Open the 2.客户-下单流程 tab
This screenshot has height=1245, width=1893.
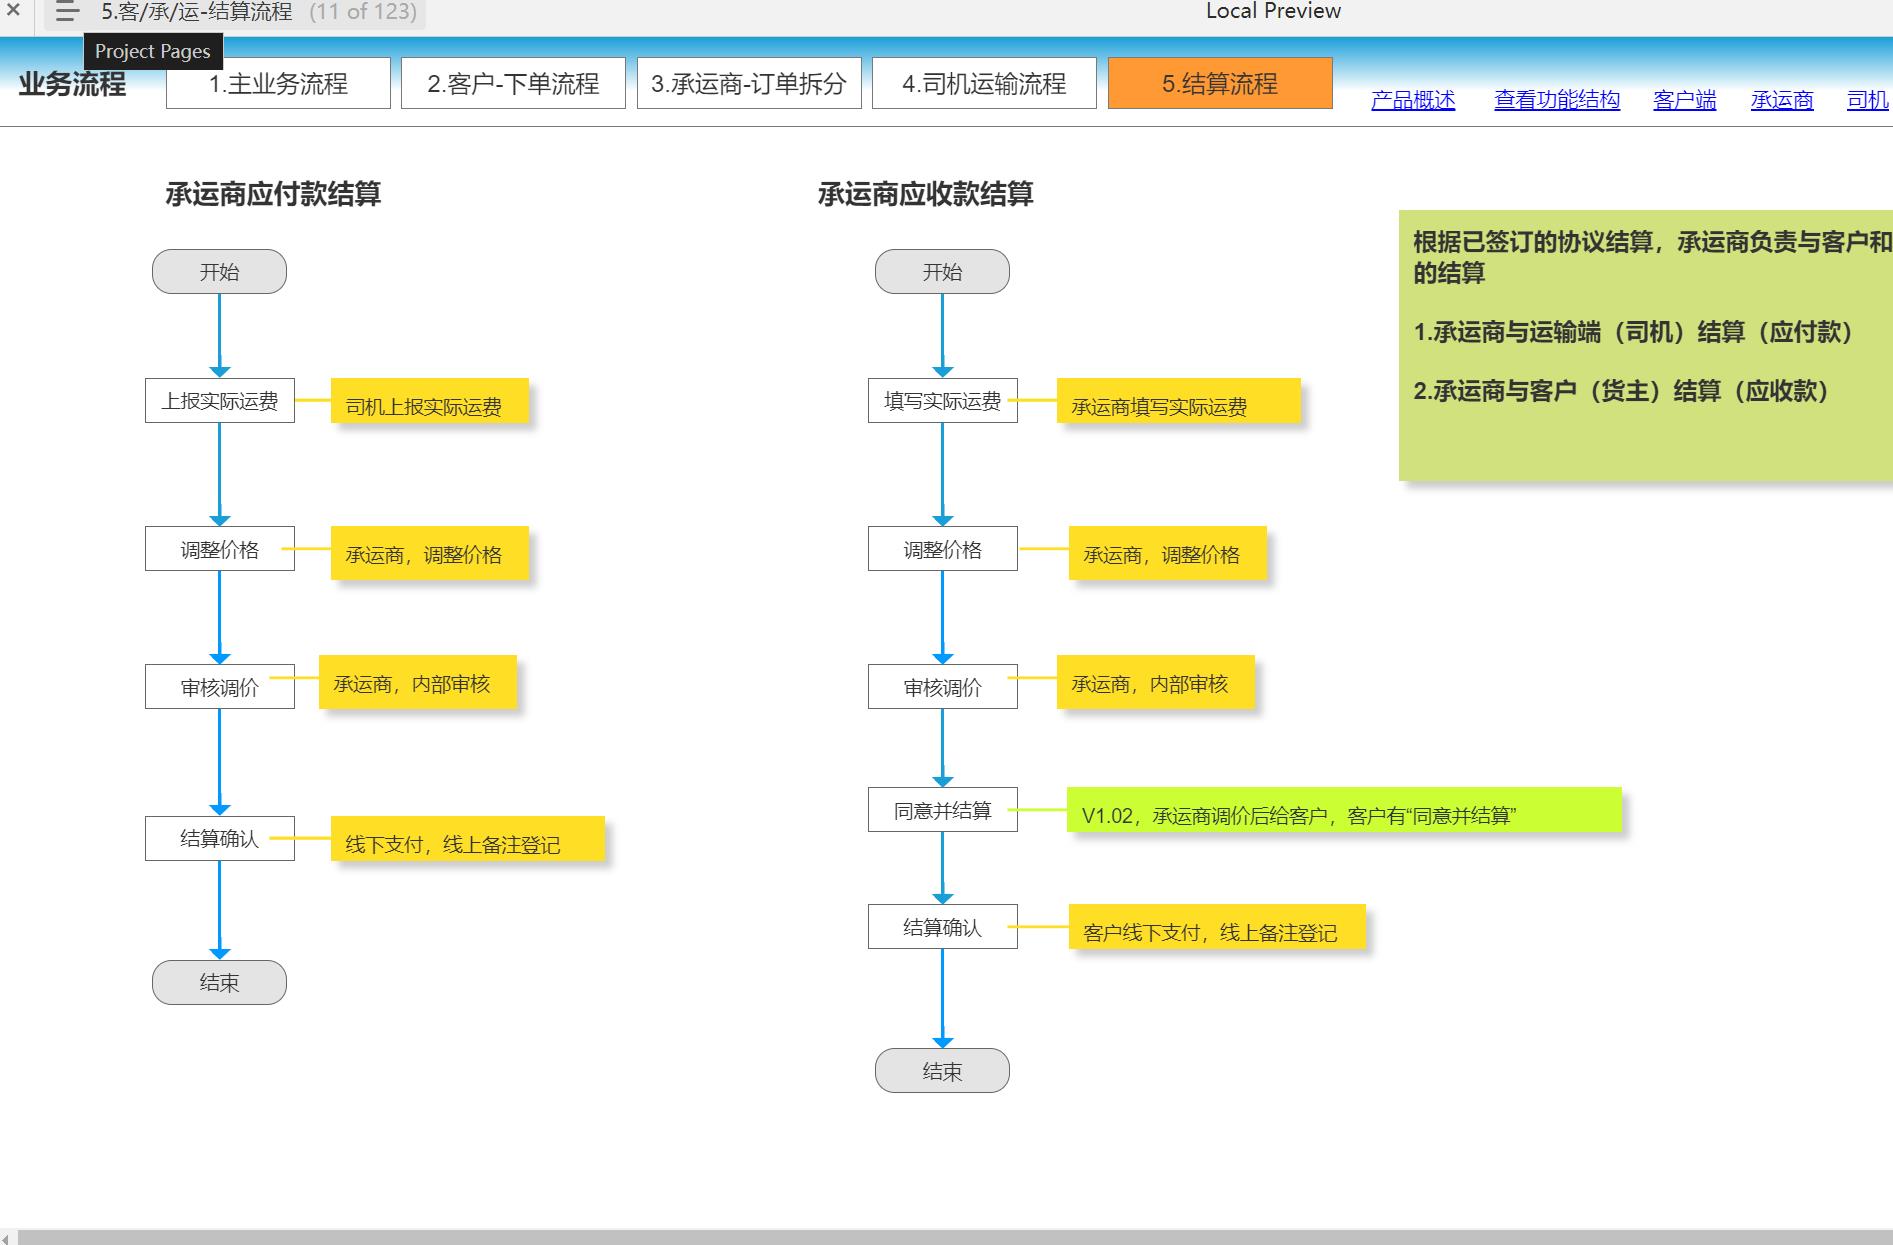click(x=513, y=83)
